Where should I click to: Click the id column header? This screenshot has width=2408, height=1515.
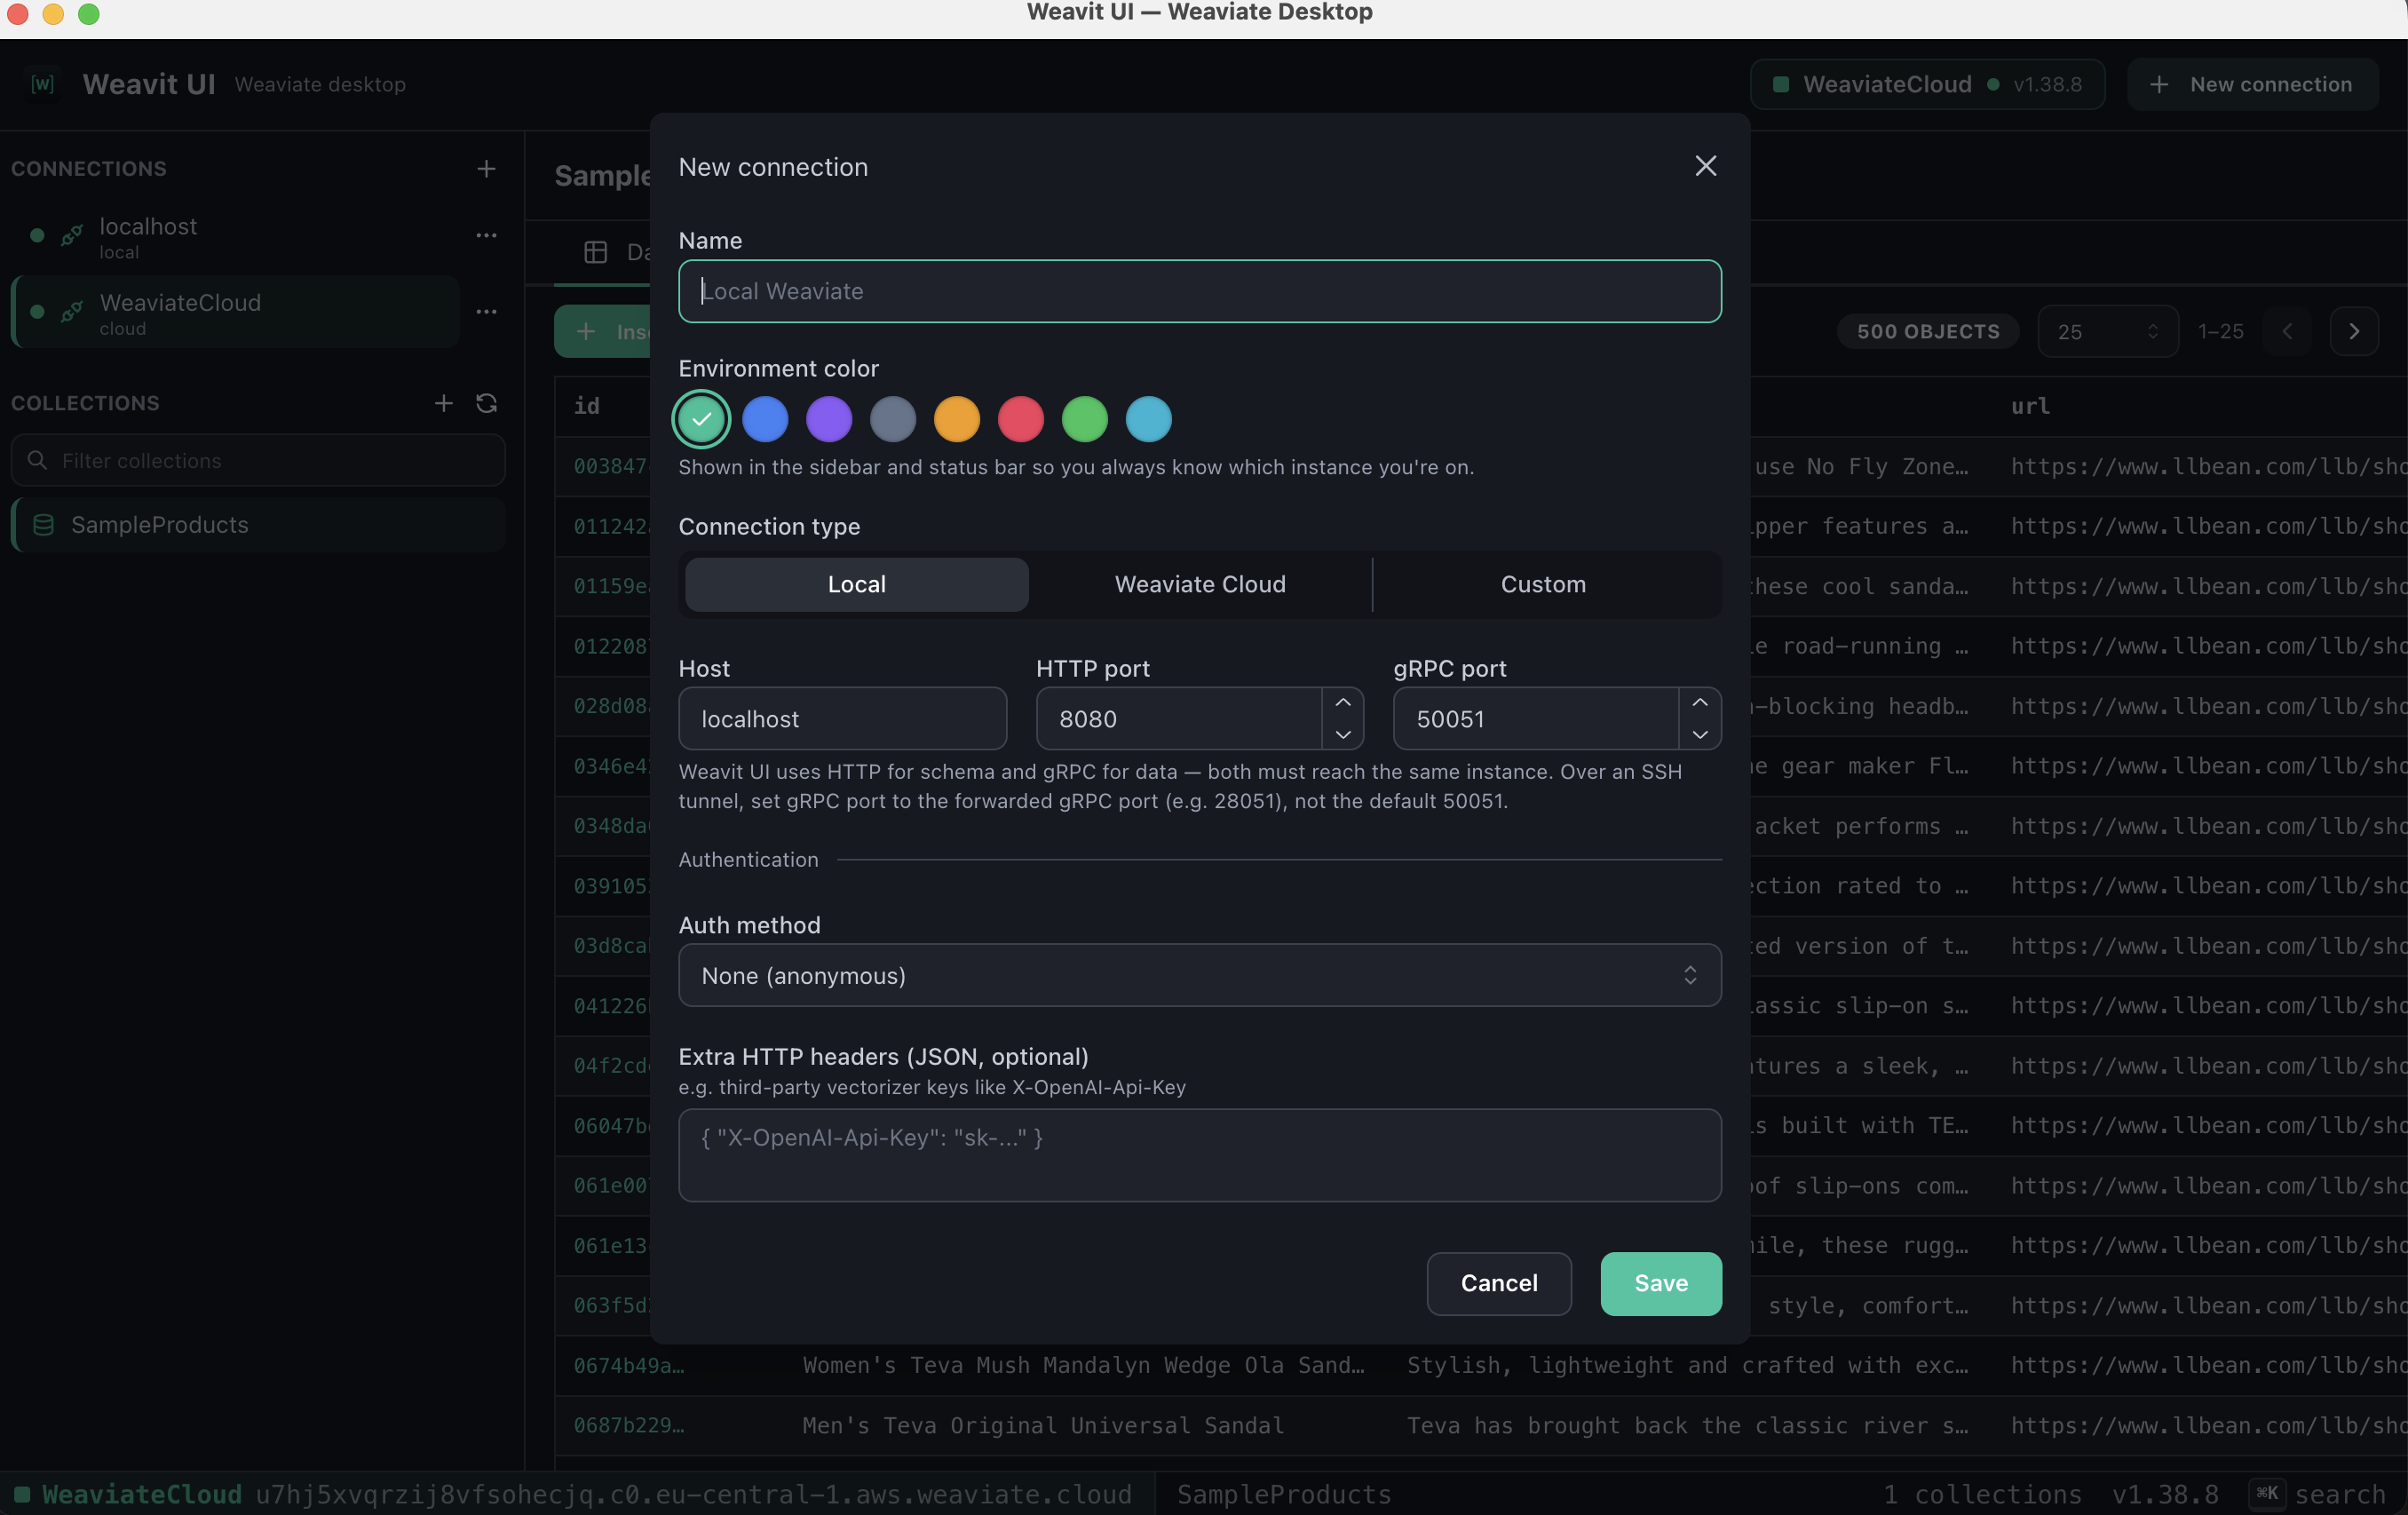coord(587,406)
